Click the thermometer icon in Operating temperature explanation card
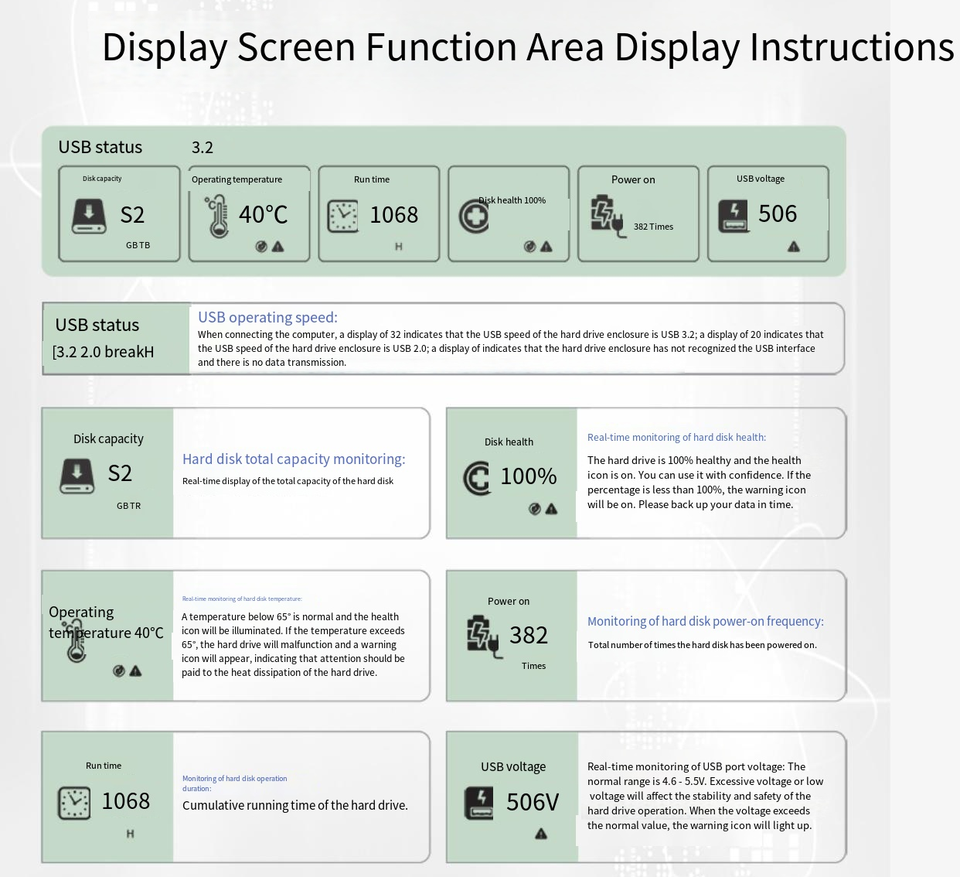This screenshot has height=877, width=960. (76, 641)
